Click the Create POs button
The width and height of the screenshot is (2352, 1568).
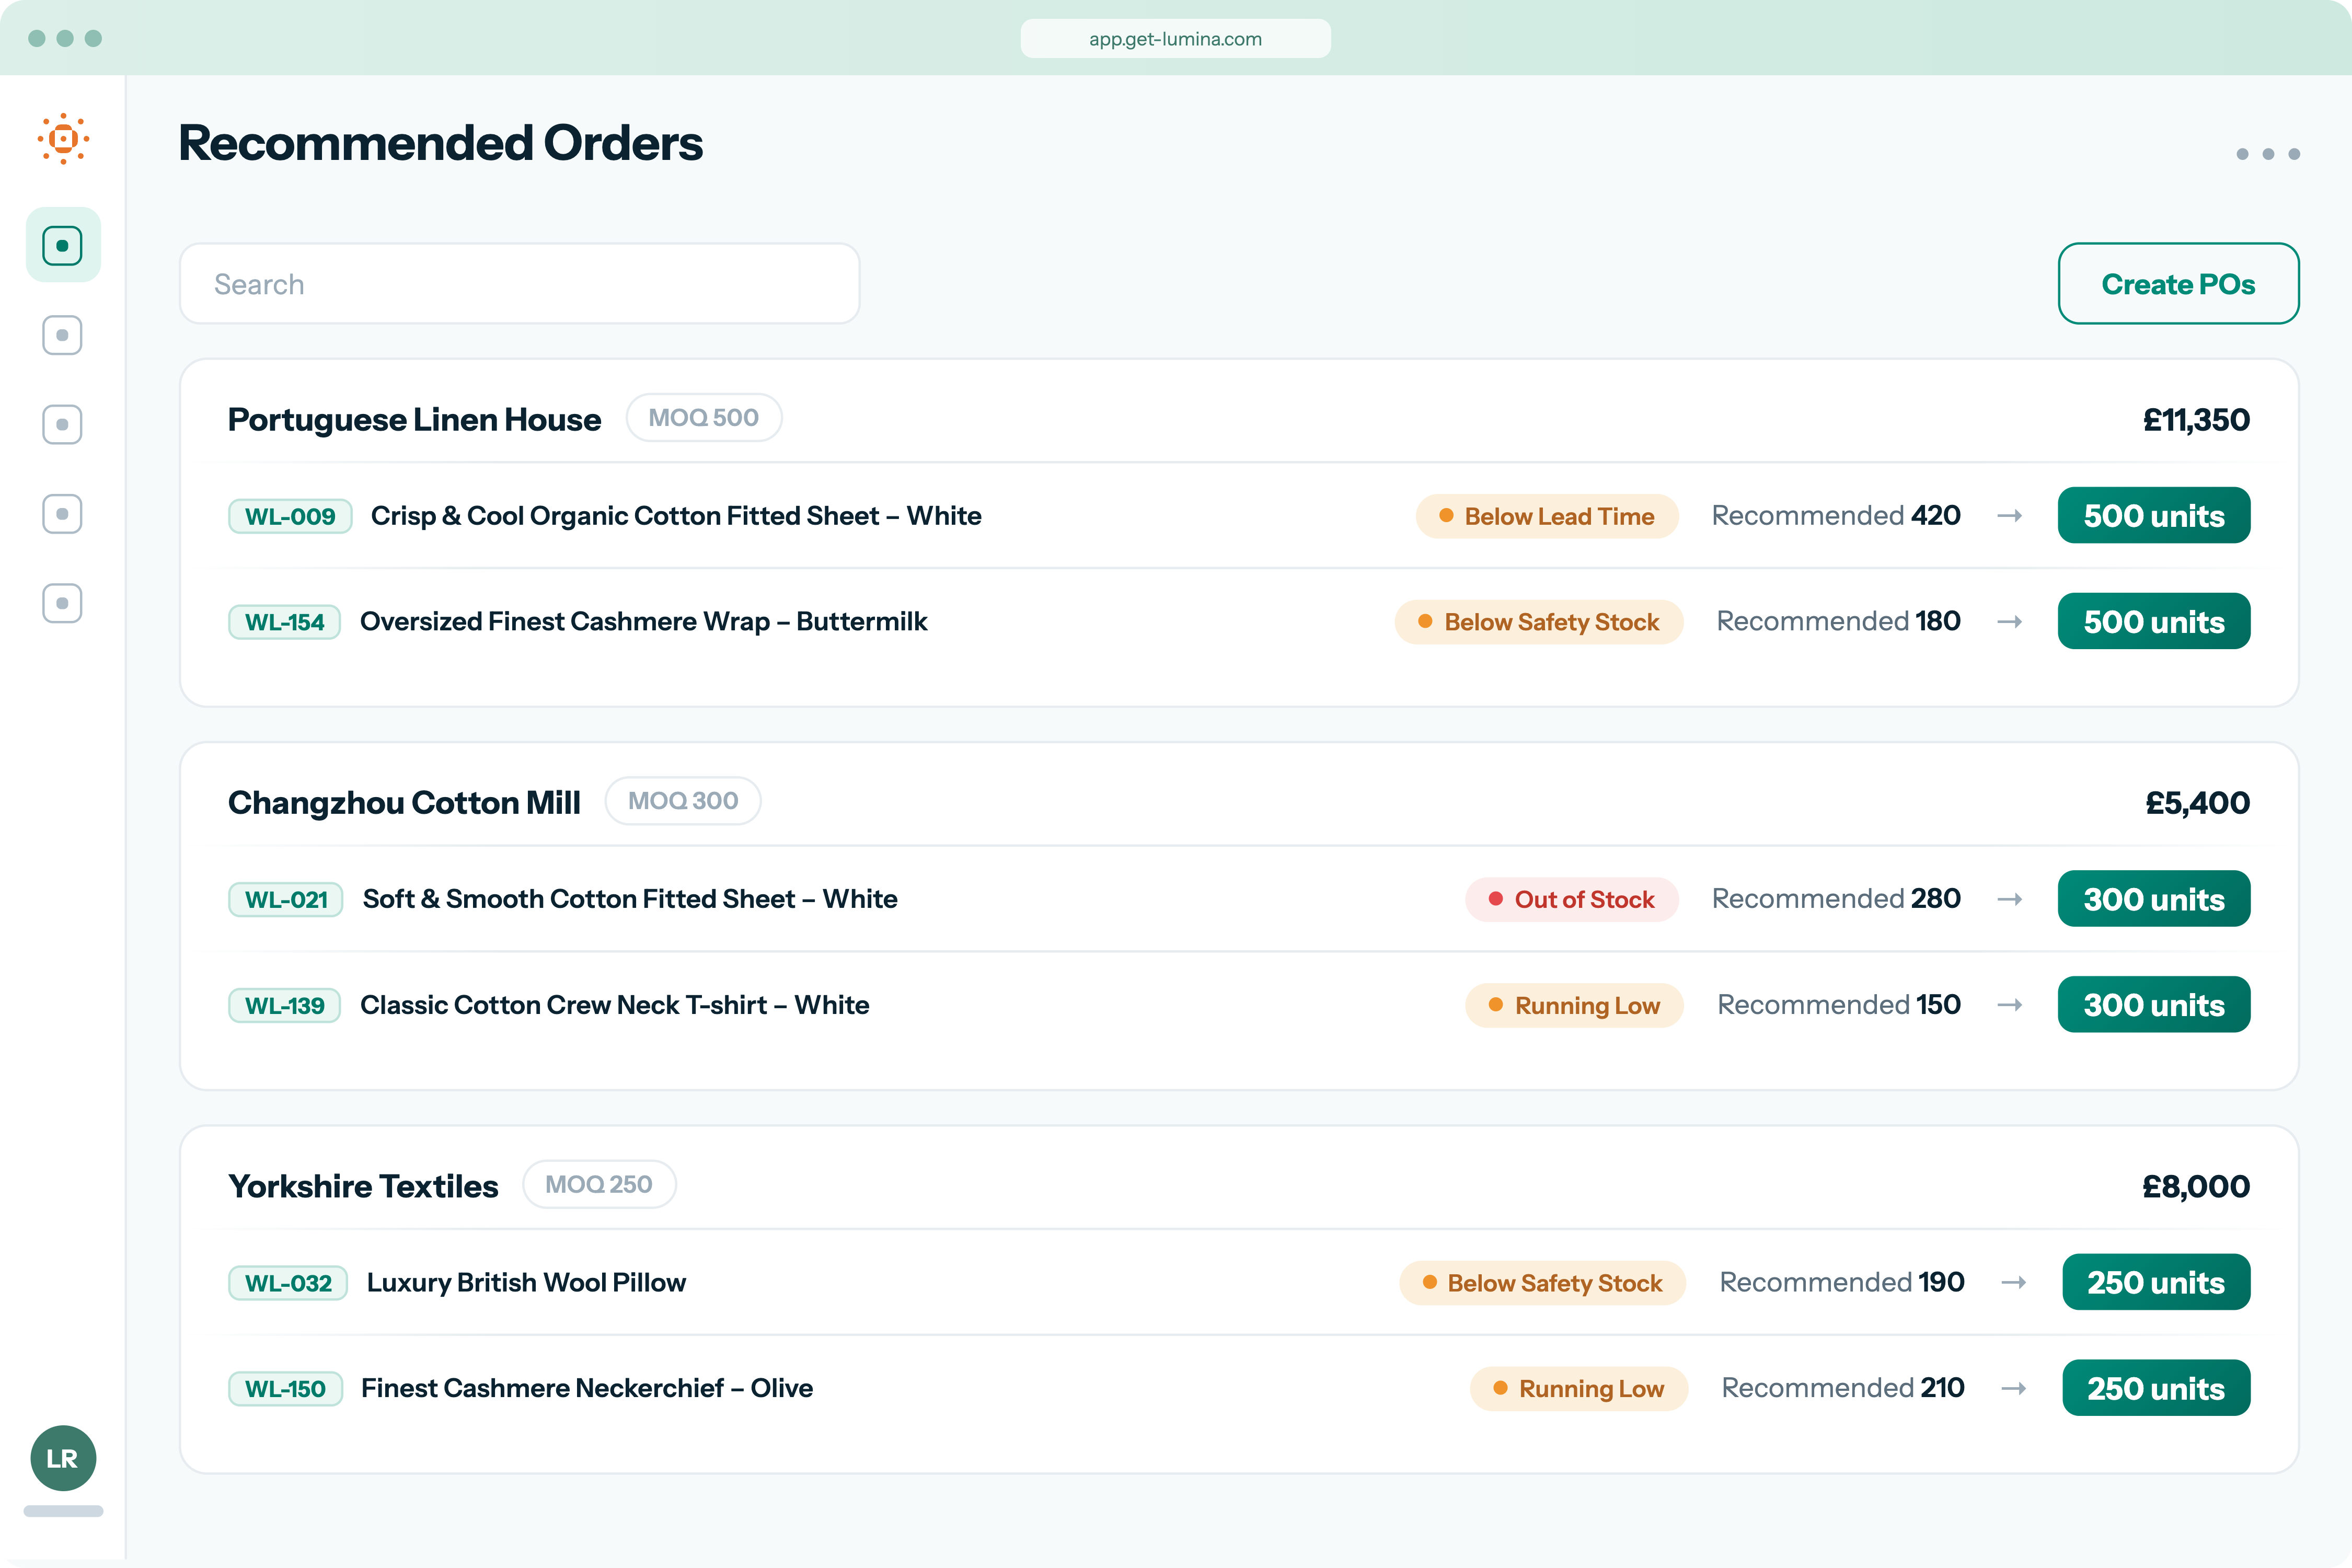click(x=2178, y=284)
